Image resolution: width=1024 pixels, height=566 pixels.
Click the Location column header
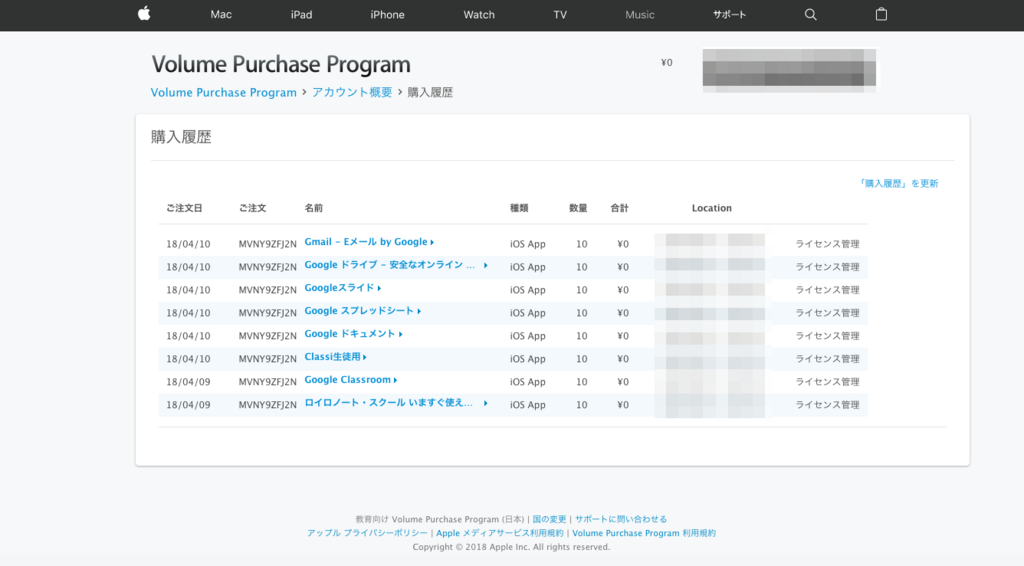pyautogui.click(x=712, y=208)
